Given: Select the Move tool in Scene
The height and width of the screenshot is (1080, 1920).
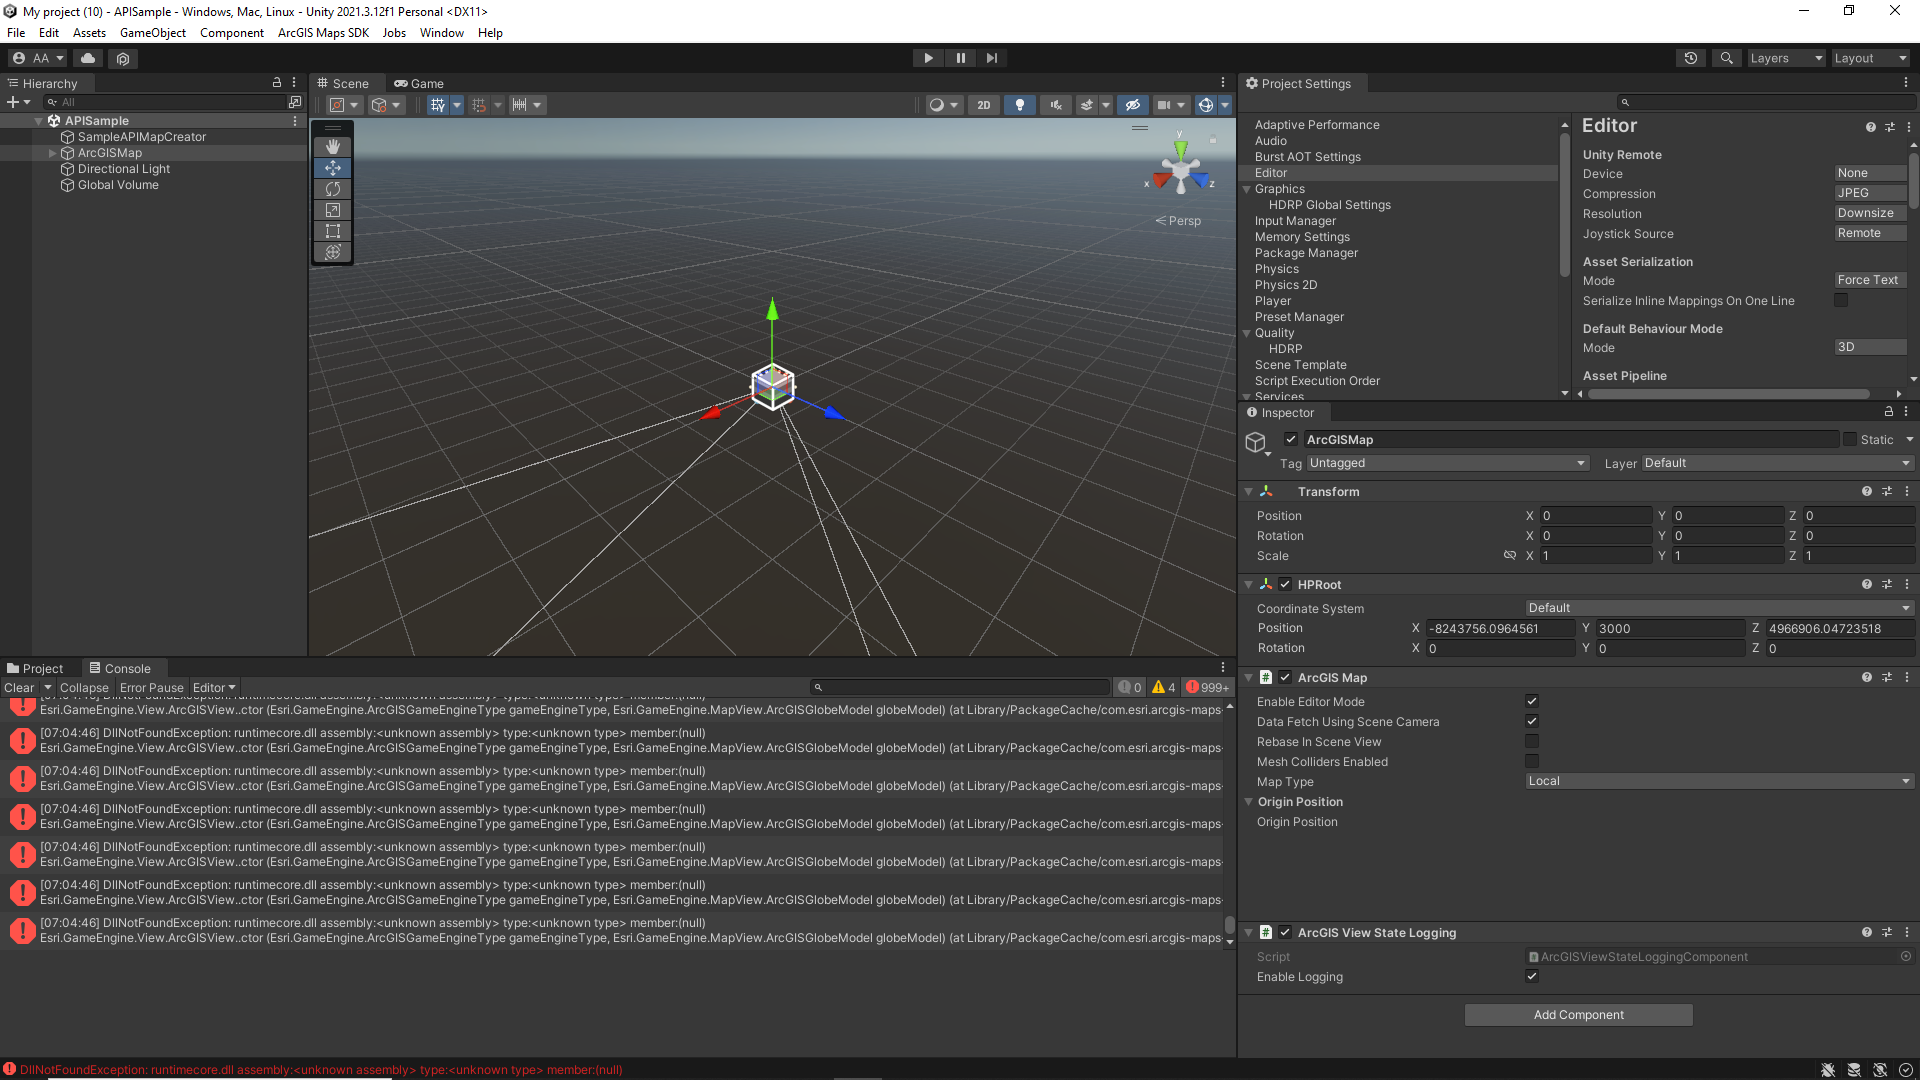Looking at the screenshot, I should (x=333, y=168).
